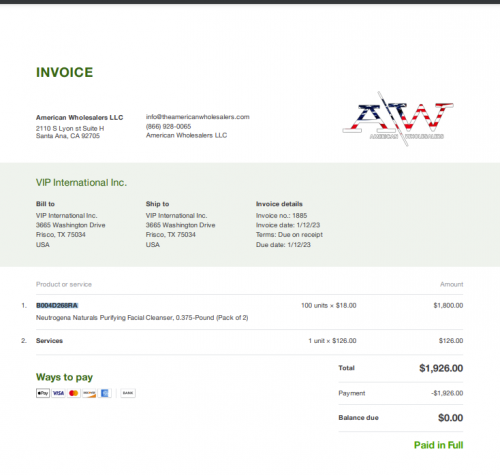The height and width of the screenshot is (475, 500).
Task: Click USA under the Ship to address
Action: pyautogui.click(x=153, y=244)
